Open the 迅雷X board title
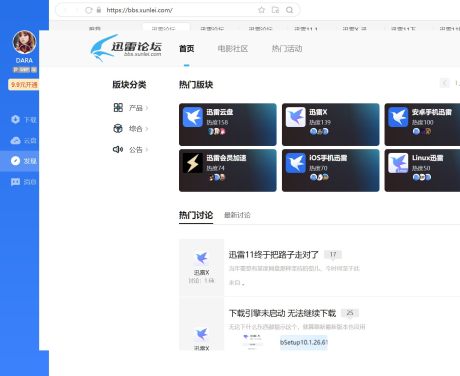The width and height of the screenshot is (460, 376). [x=318, y=112]
